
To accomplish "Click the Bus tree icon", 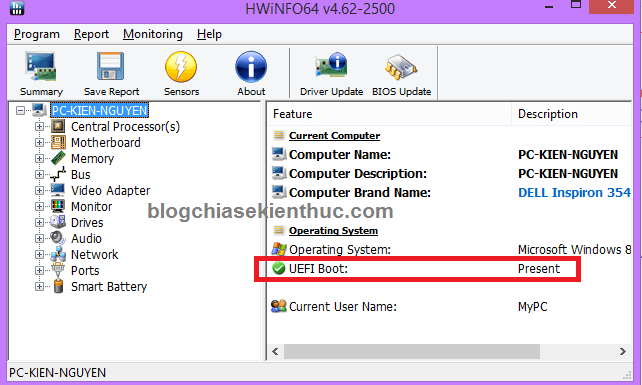I will (58, 174).
